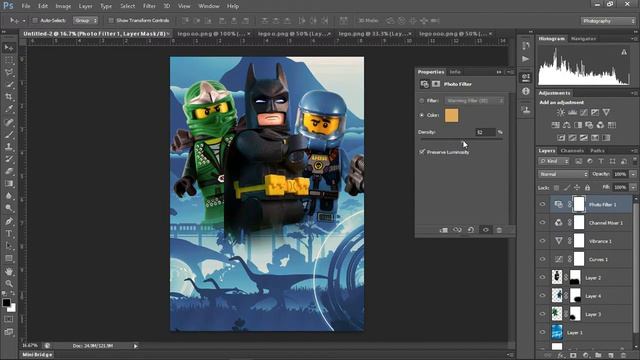Toggle visibility of Layer 1
Image resolution: width=640 pixels, height=360 pixels.
[542, 332]
